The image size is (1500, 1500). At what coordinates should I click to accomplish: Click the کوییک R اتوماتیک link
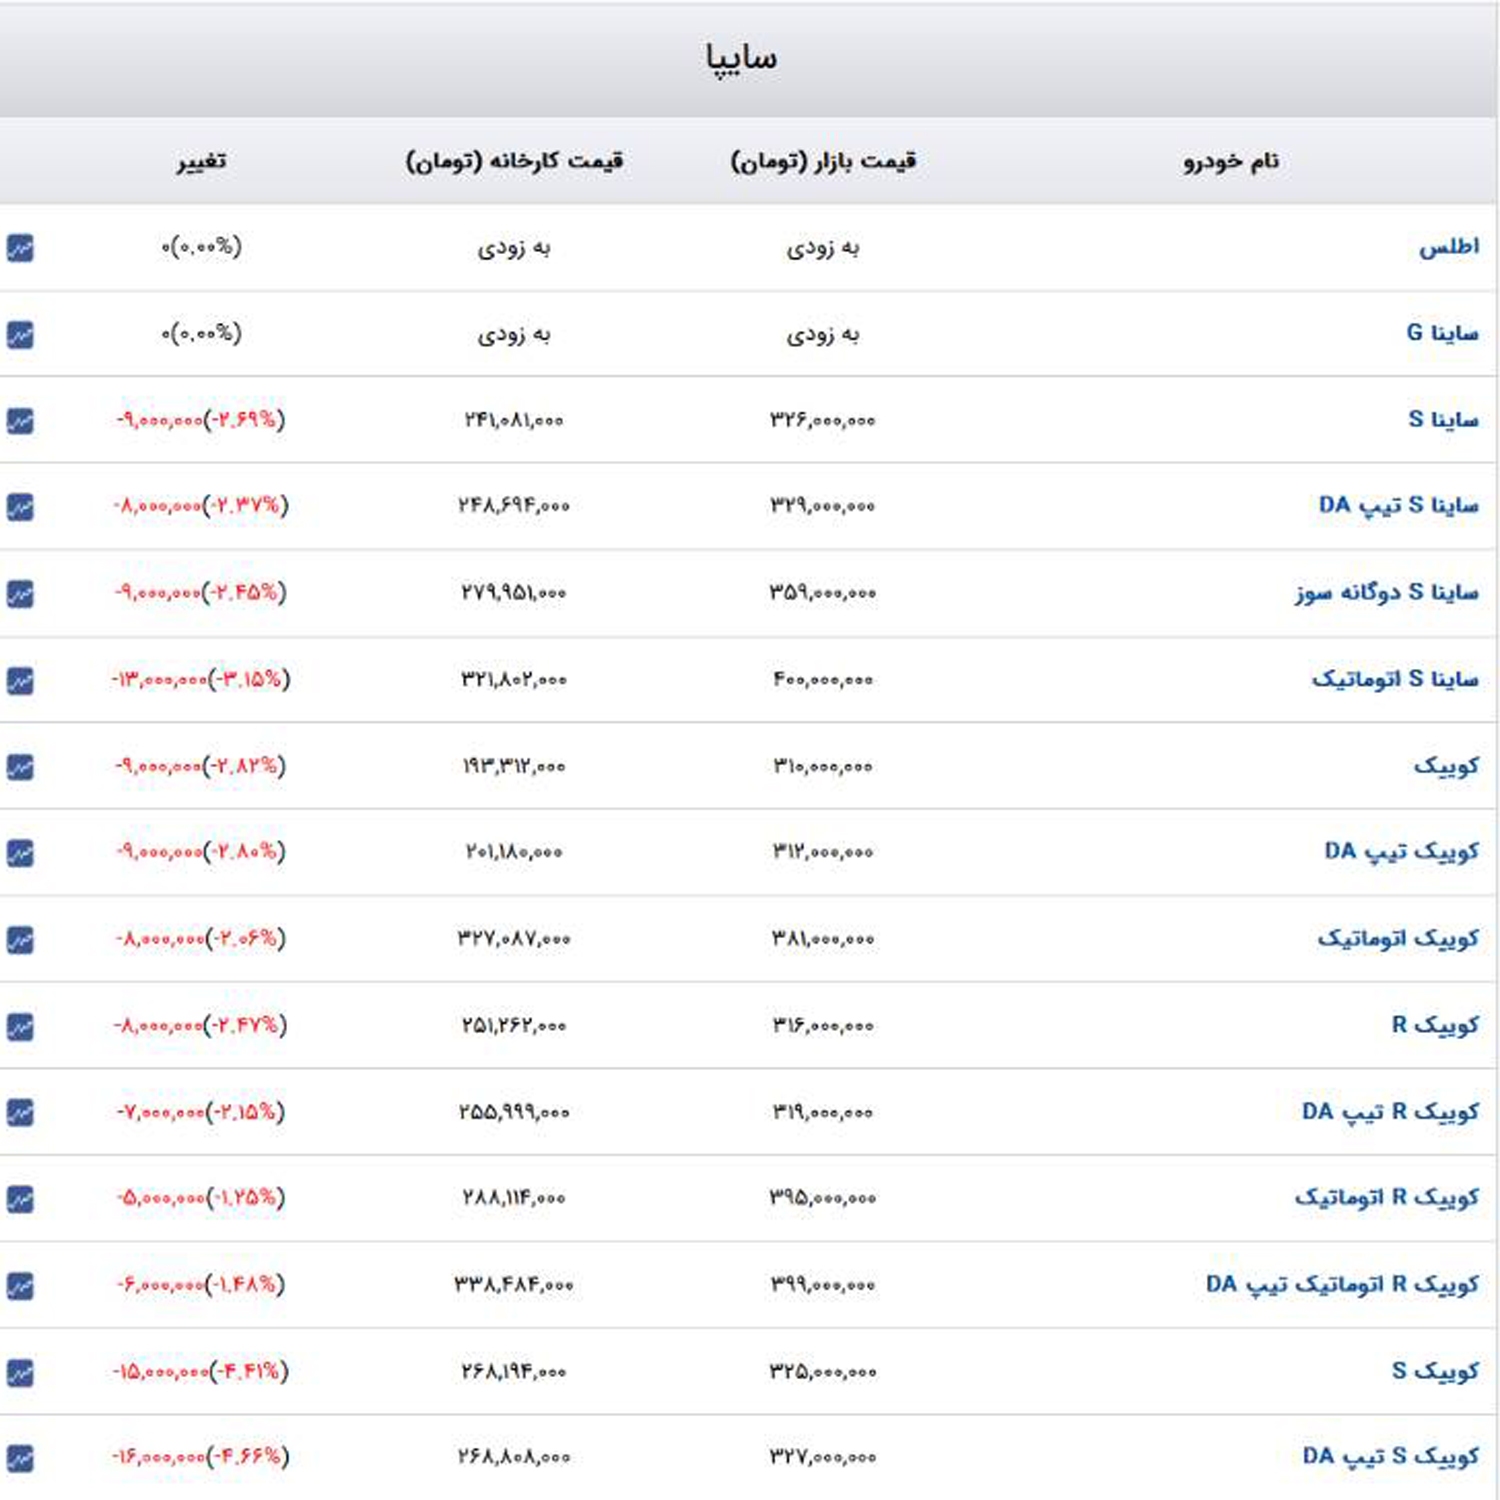pyautogui.click(x=1386, y=1198)
